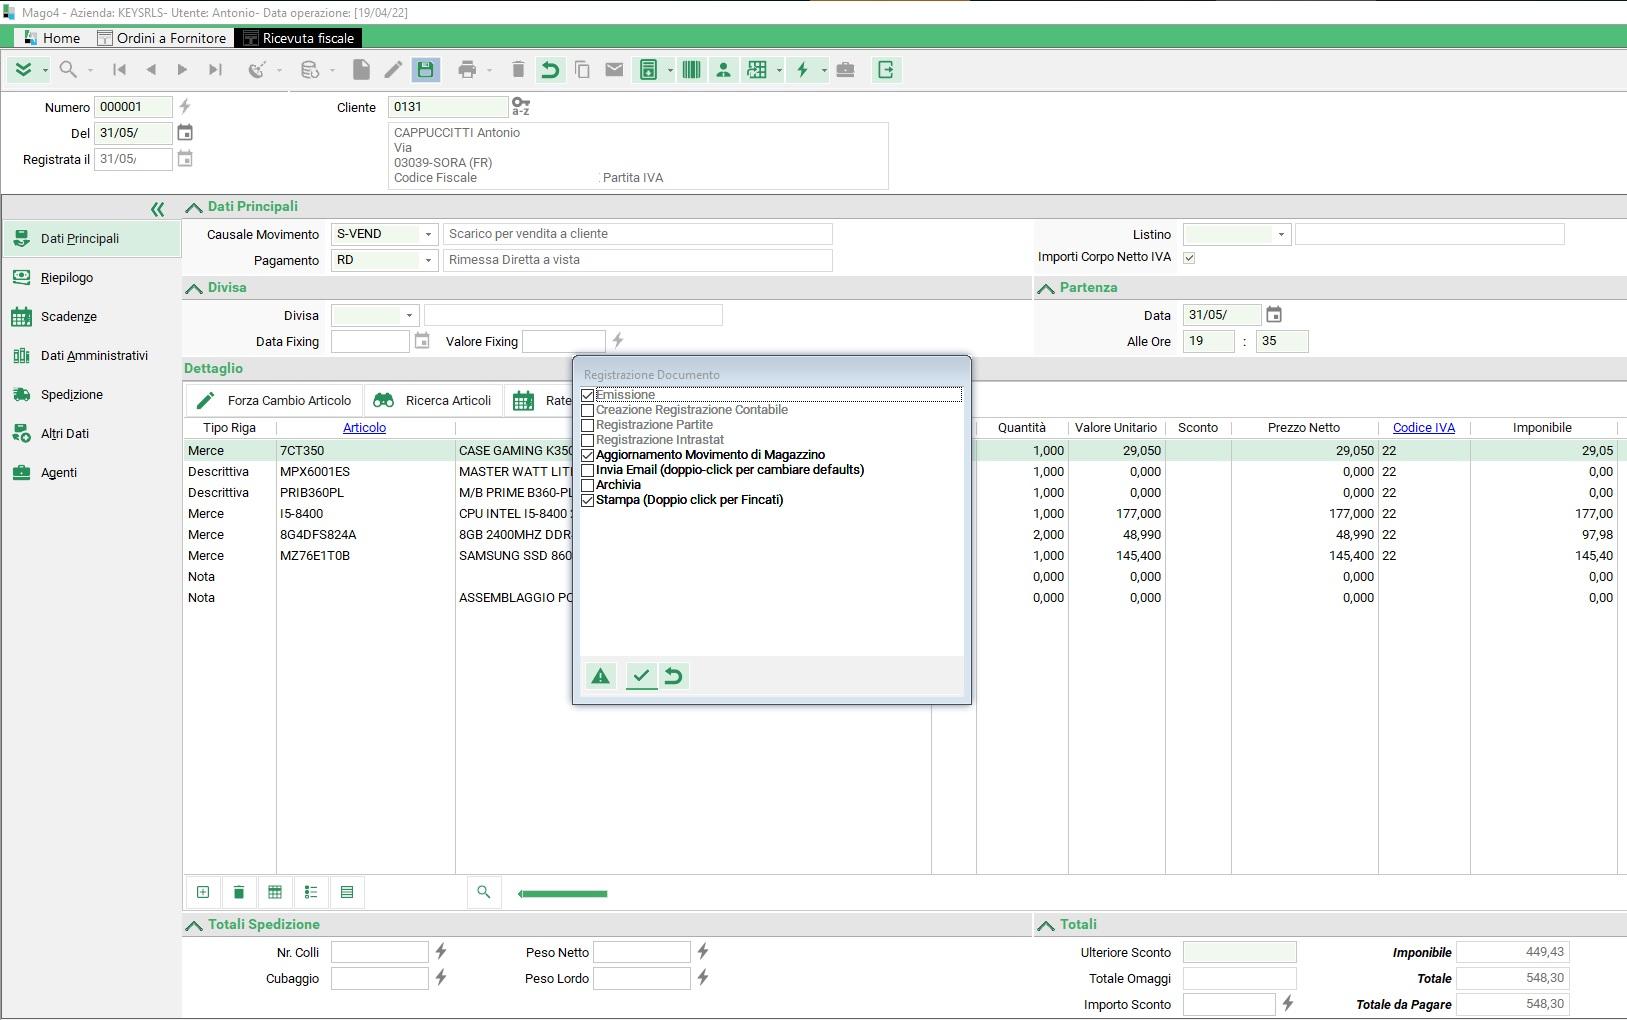Viewport: 1627px width, 1020px height.
Task: Open the Listino dropdown
Action: click(1281, 234)
